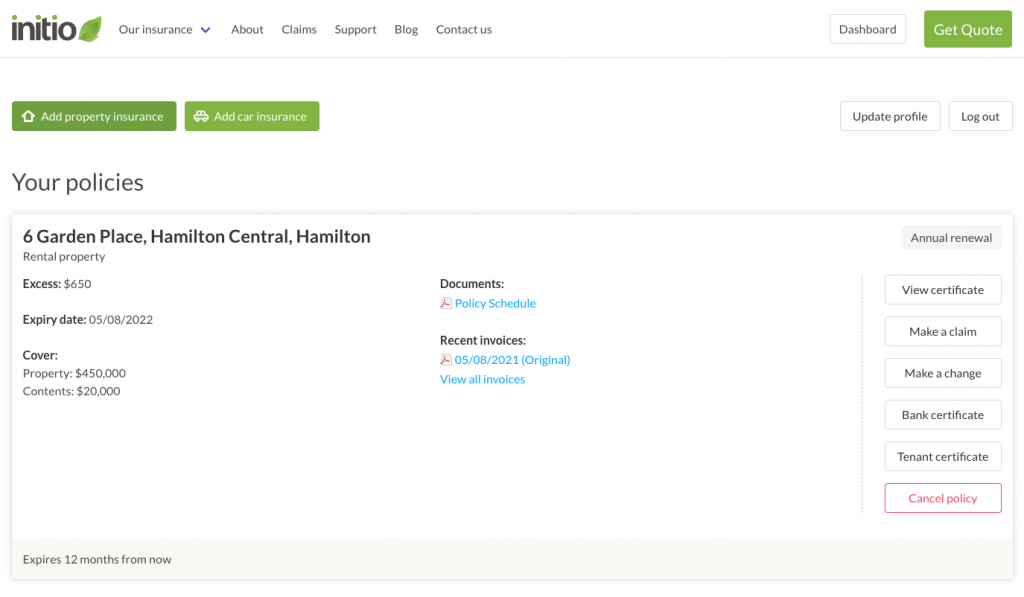
Task: Navigate to the Blog
Action: coord(406,29)
